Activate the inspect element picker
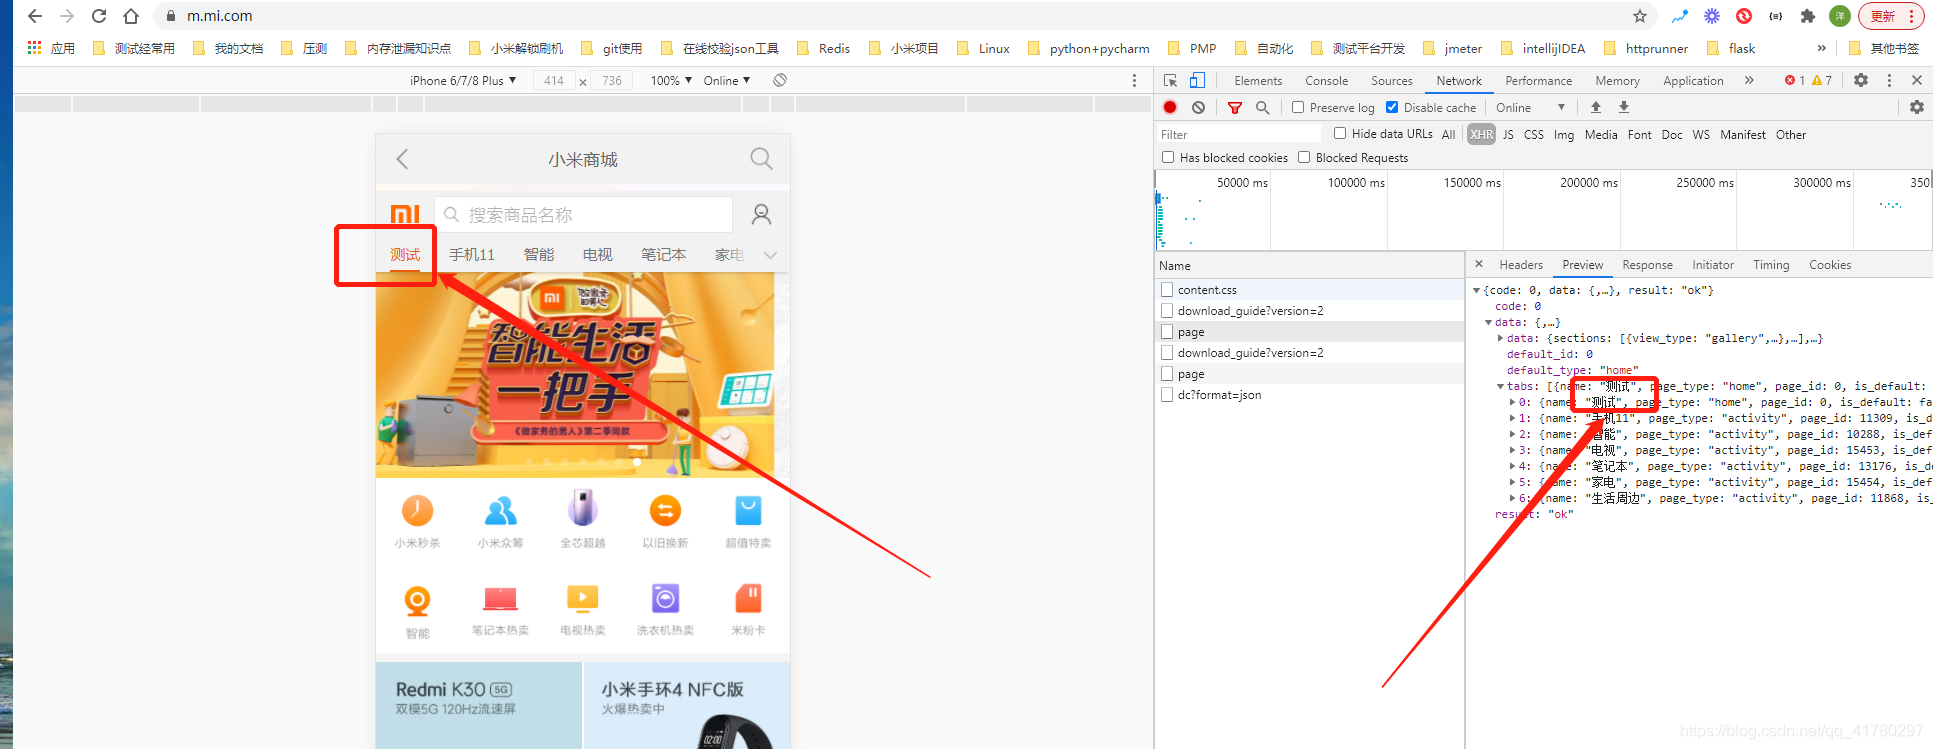The image size is (1933, 749). [1171, 80]
